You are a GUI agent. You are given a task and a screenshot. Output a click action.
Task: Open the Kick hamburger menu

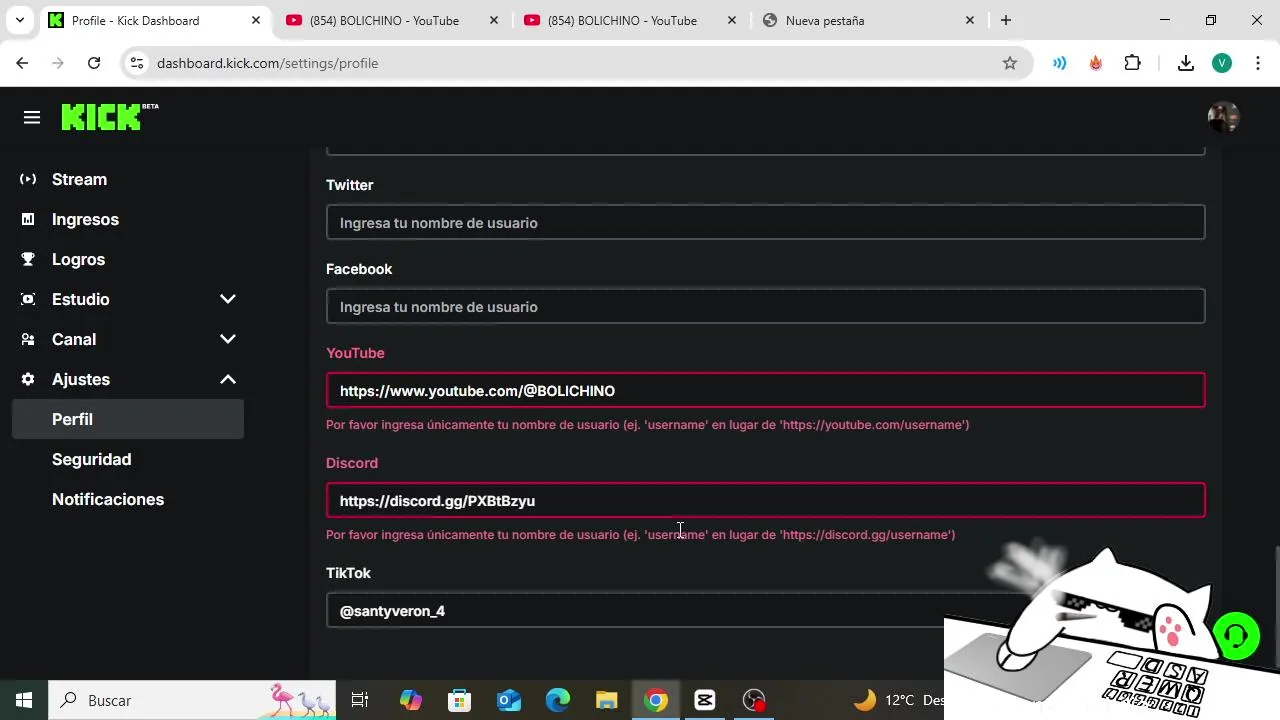coord(32,118)
